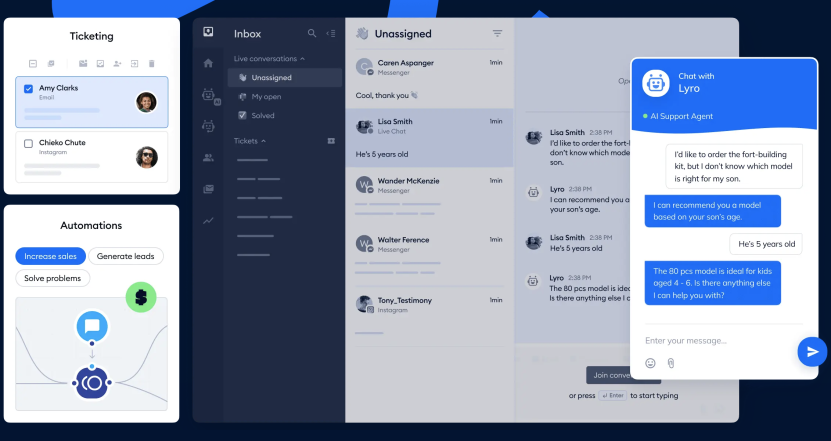Open Caren Aspanger conversation

[429, 79]
